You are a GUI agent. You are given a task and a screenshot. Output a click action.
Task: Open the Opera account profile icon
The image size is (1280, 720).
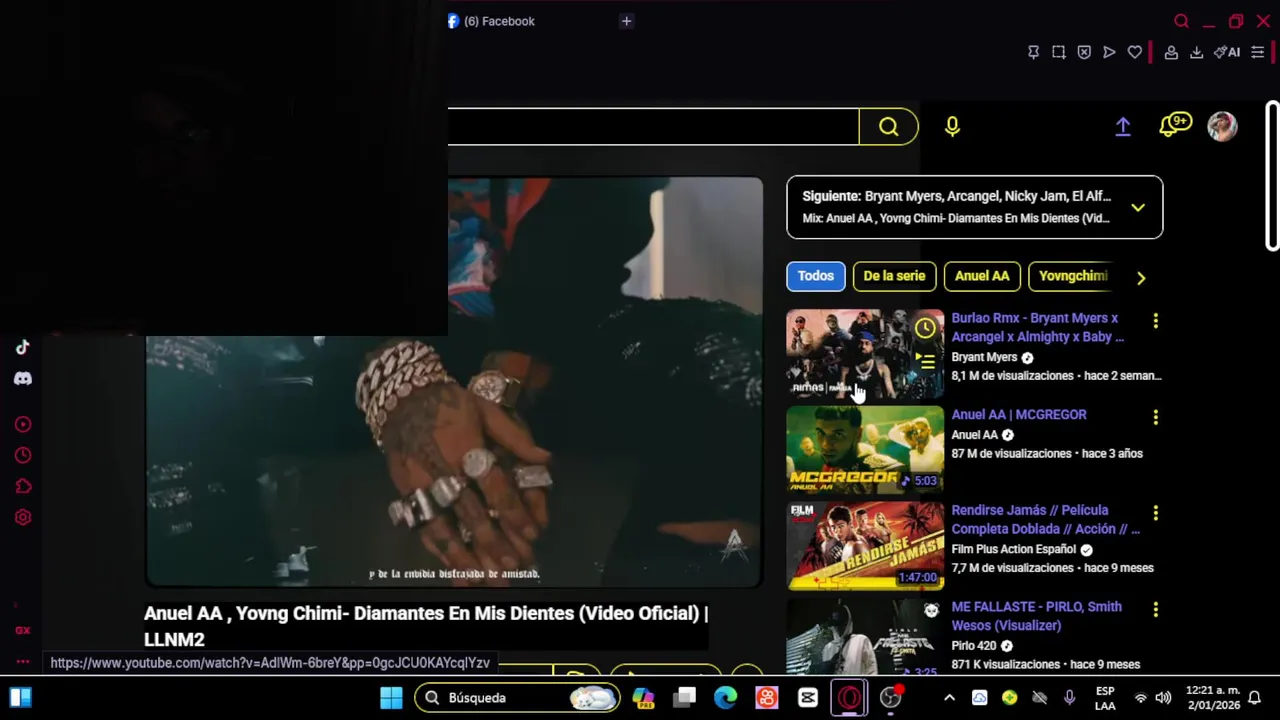pyautogui.click(x=1171, y=52)
